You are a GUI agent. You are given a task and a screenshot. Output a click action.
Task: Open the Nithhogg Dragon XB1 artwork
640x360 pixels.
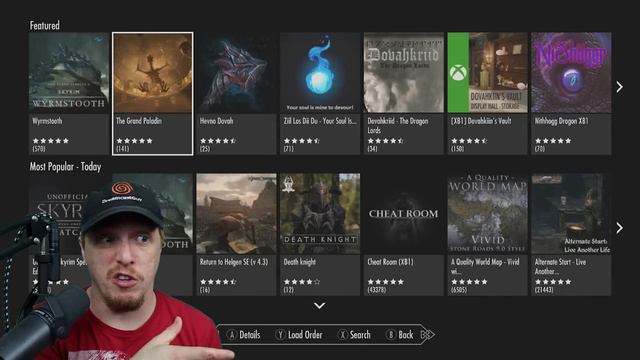(571, 73)
